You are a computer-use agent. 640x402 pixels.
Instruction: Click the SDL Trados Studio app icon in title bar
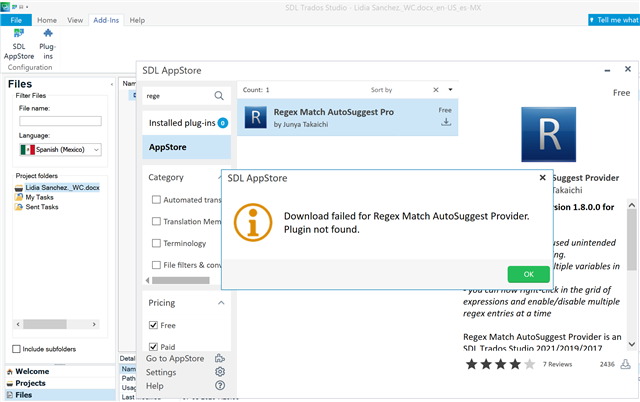coord(5,7)
